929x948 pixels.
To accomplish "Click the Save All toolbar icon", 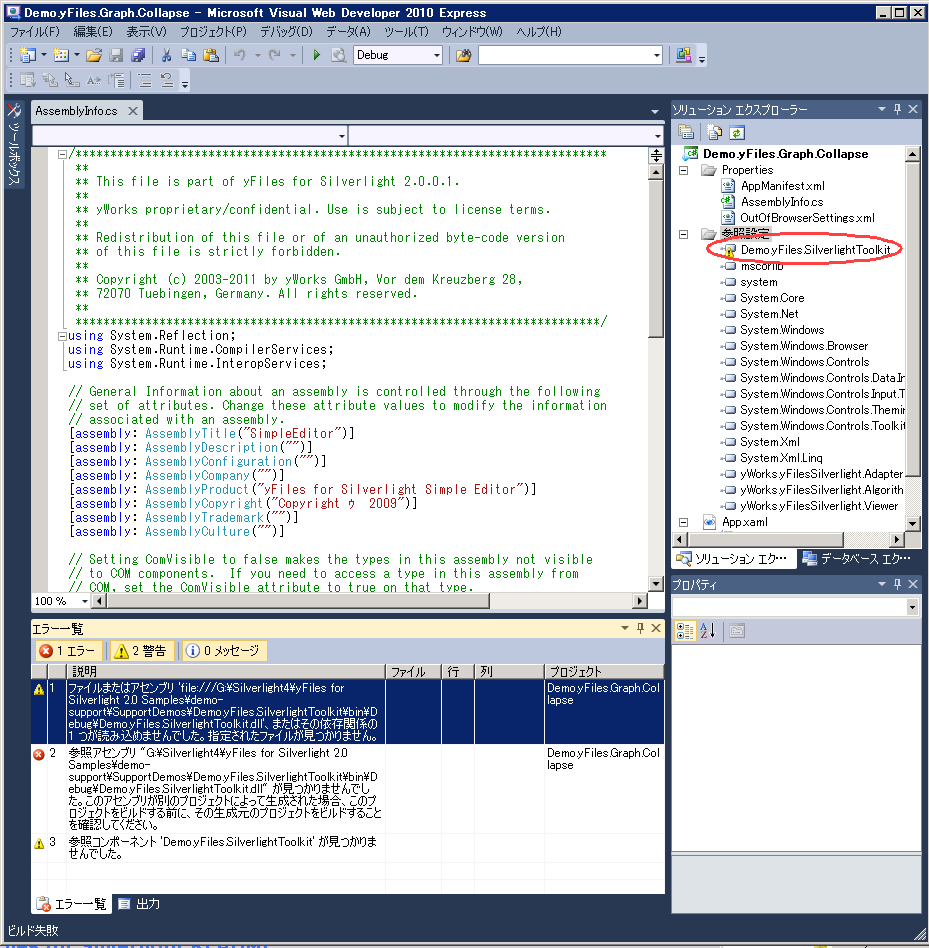I will [138, 55].
